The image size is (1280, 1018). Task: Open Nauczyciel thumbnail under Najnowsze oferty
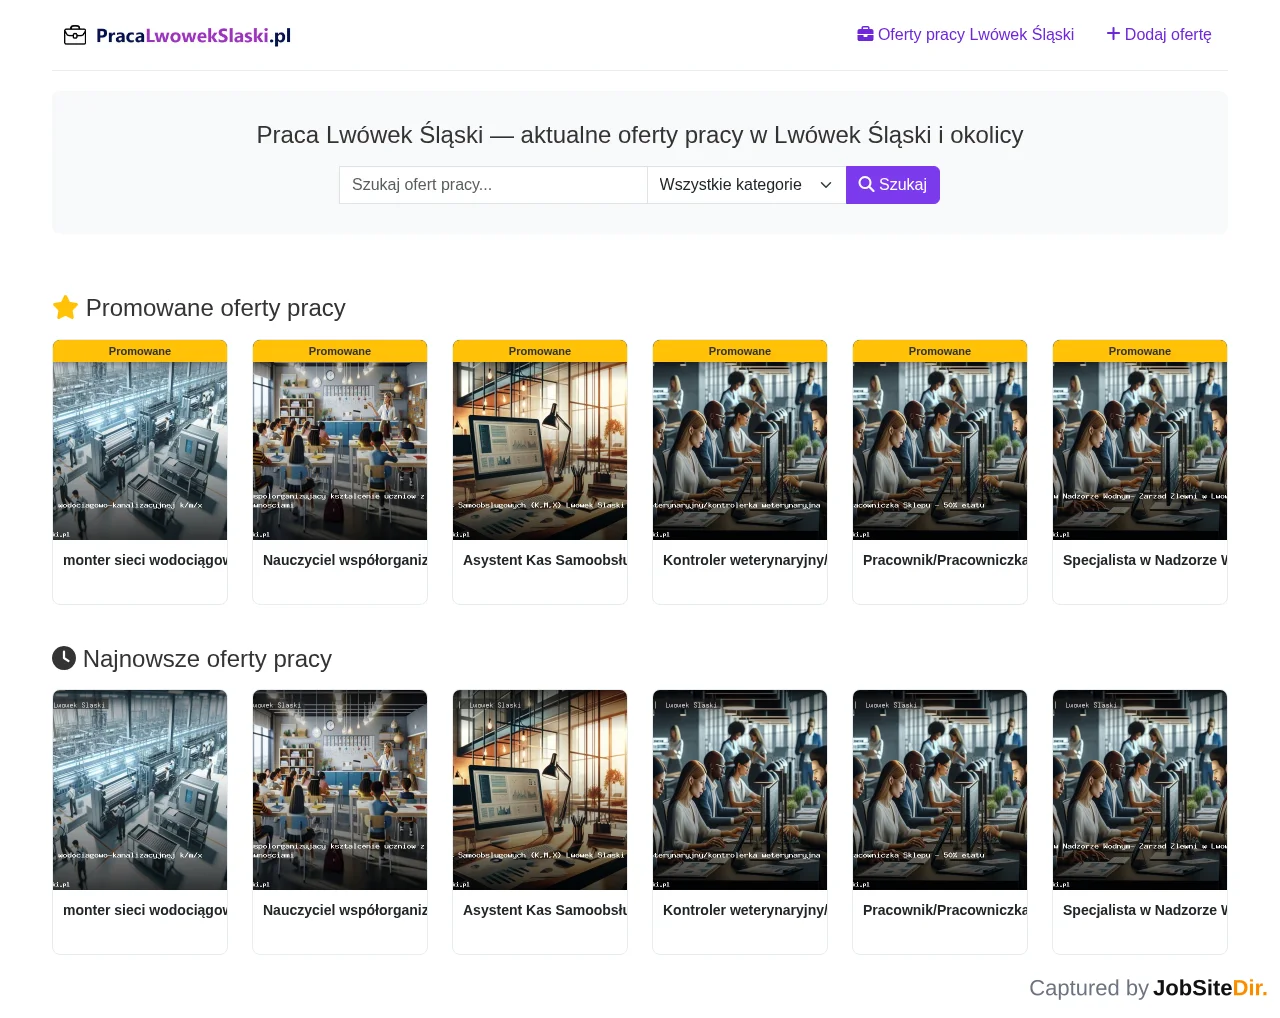click(x=340, y=790)
